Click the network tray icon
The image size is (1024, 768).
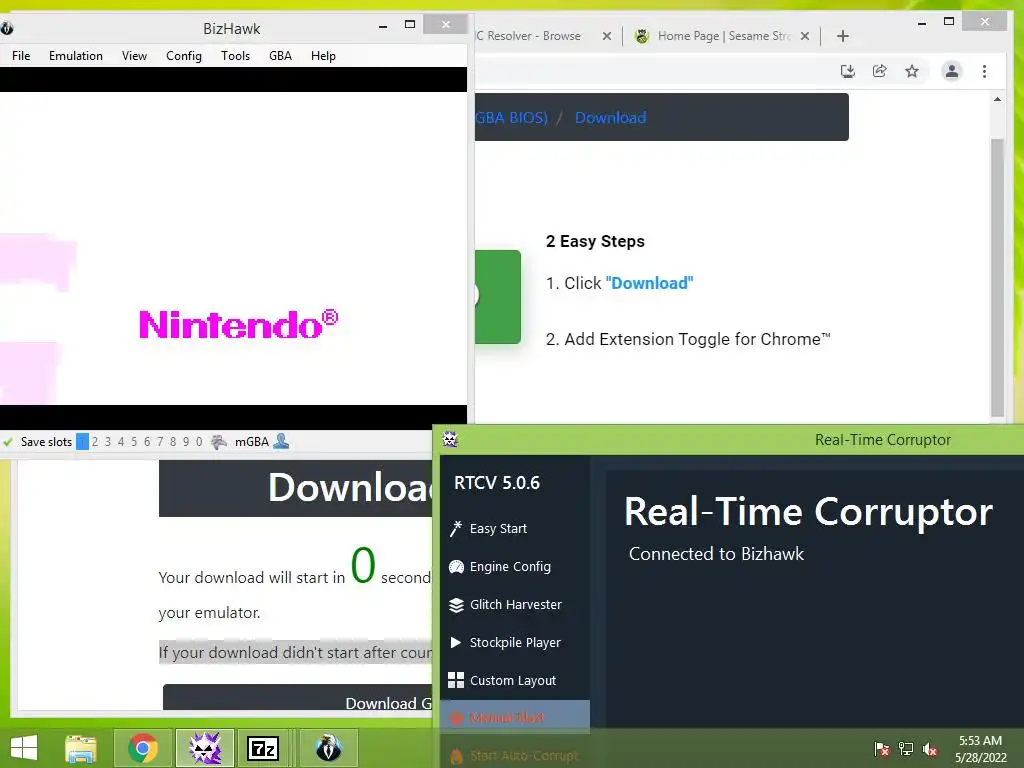point(906,748)
